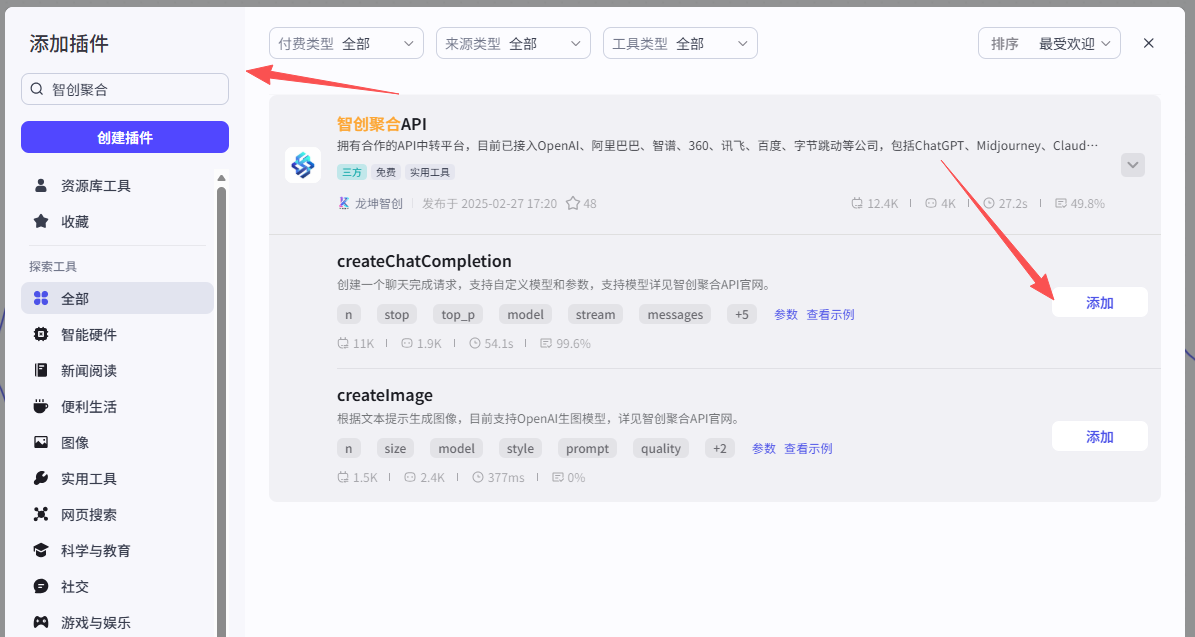
Task: Click the 便利生活 category icon
Action: [40, 406]
